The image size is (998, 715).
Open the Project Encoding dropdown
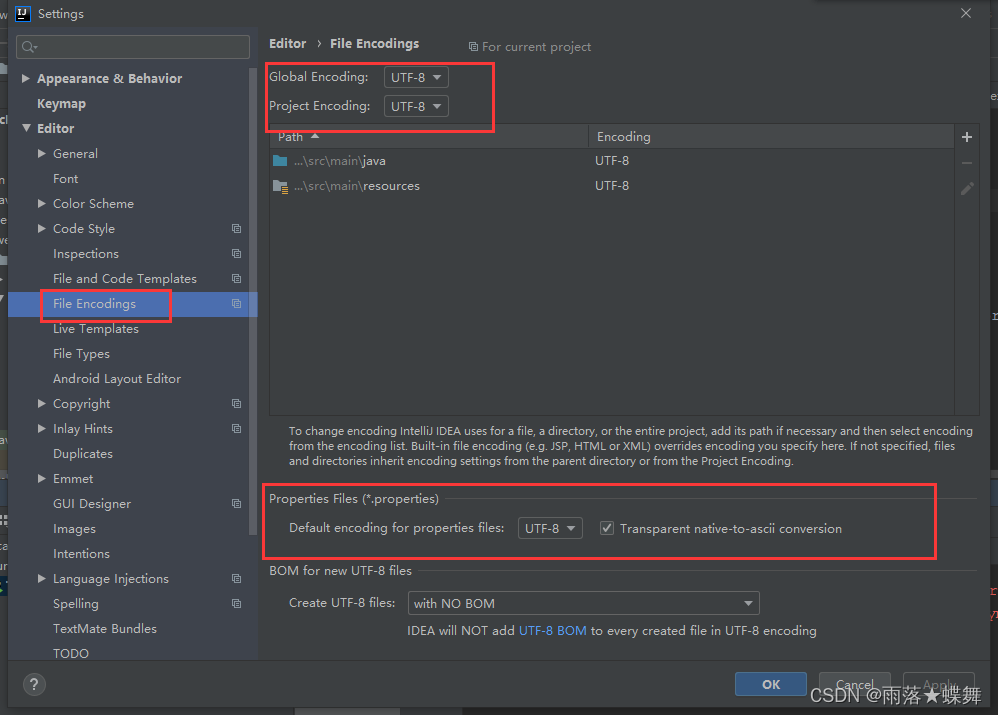coord(416,106)
